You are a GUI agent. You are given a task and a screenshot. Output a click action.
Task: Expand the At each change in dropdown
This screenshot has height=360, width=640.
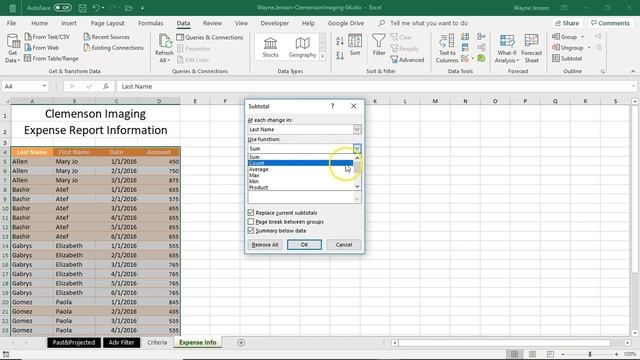pos(357,129)
